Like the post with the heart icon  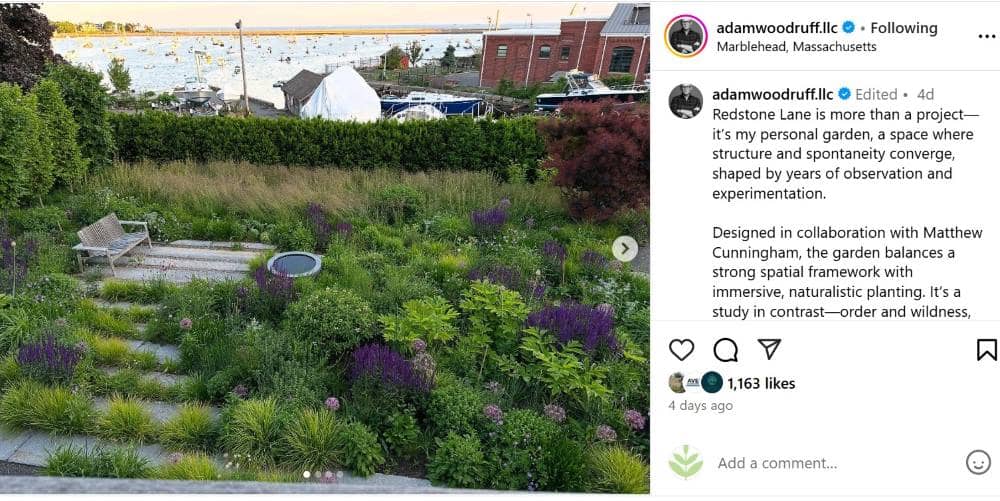pos(681,350)
